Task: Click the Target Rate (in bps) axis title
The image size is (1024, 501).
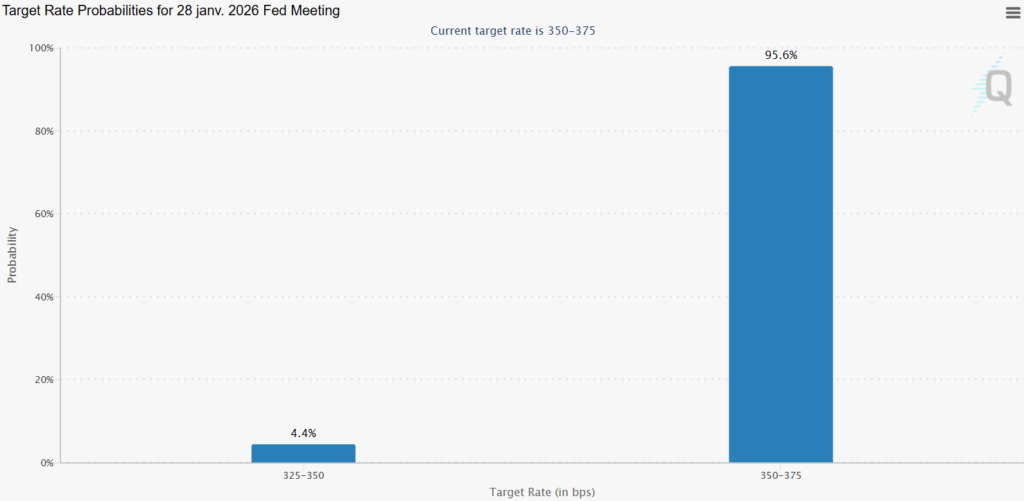Action: [541, 492]
